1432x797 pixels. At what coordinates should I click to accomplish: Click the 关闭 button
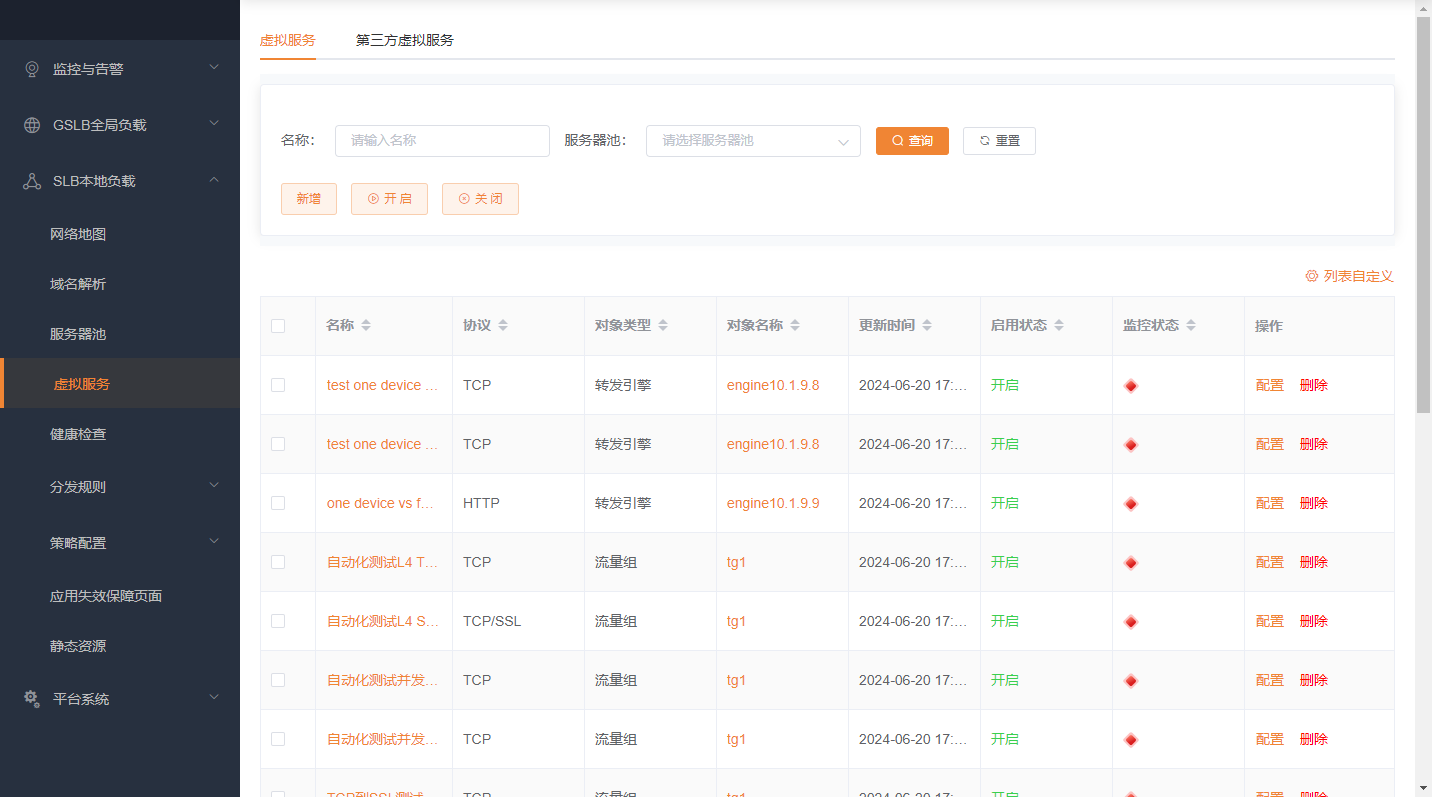coord(480,199)
